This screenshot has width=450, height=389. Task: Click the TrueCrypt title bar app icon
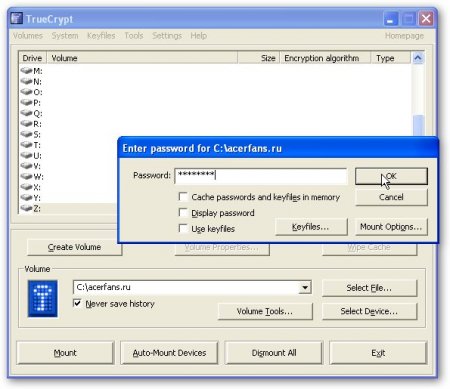point(16,18)
